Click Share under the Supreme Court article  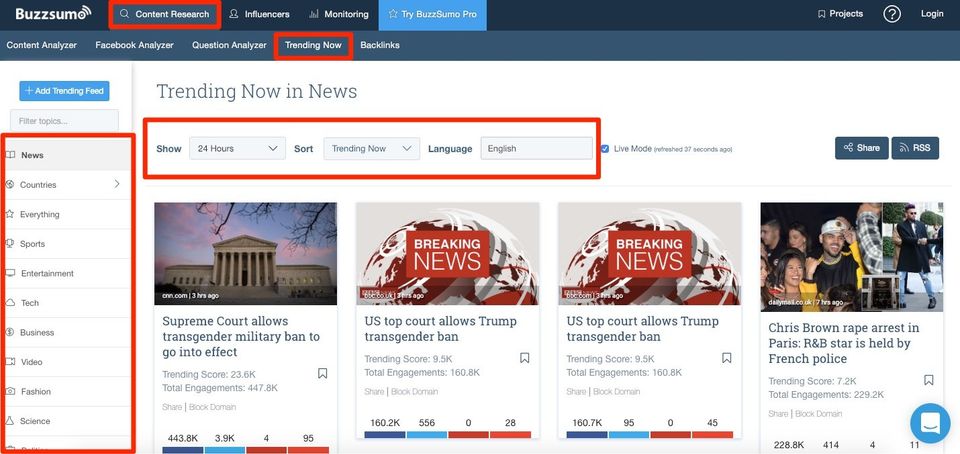172,407
